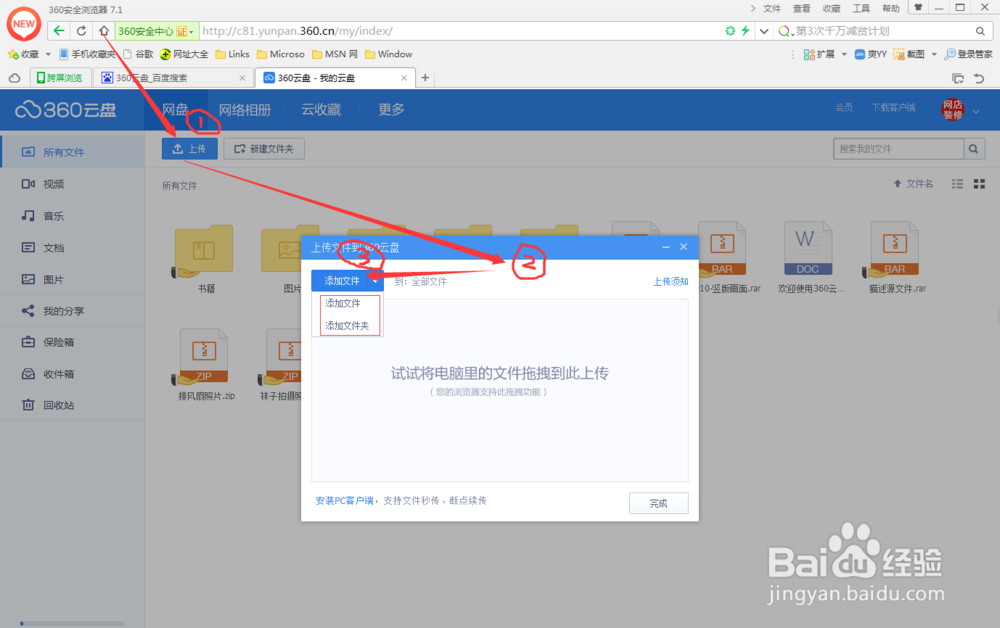Open the Window bookmark folder
1000x628 pixels.
(x=388, y=54)
